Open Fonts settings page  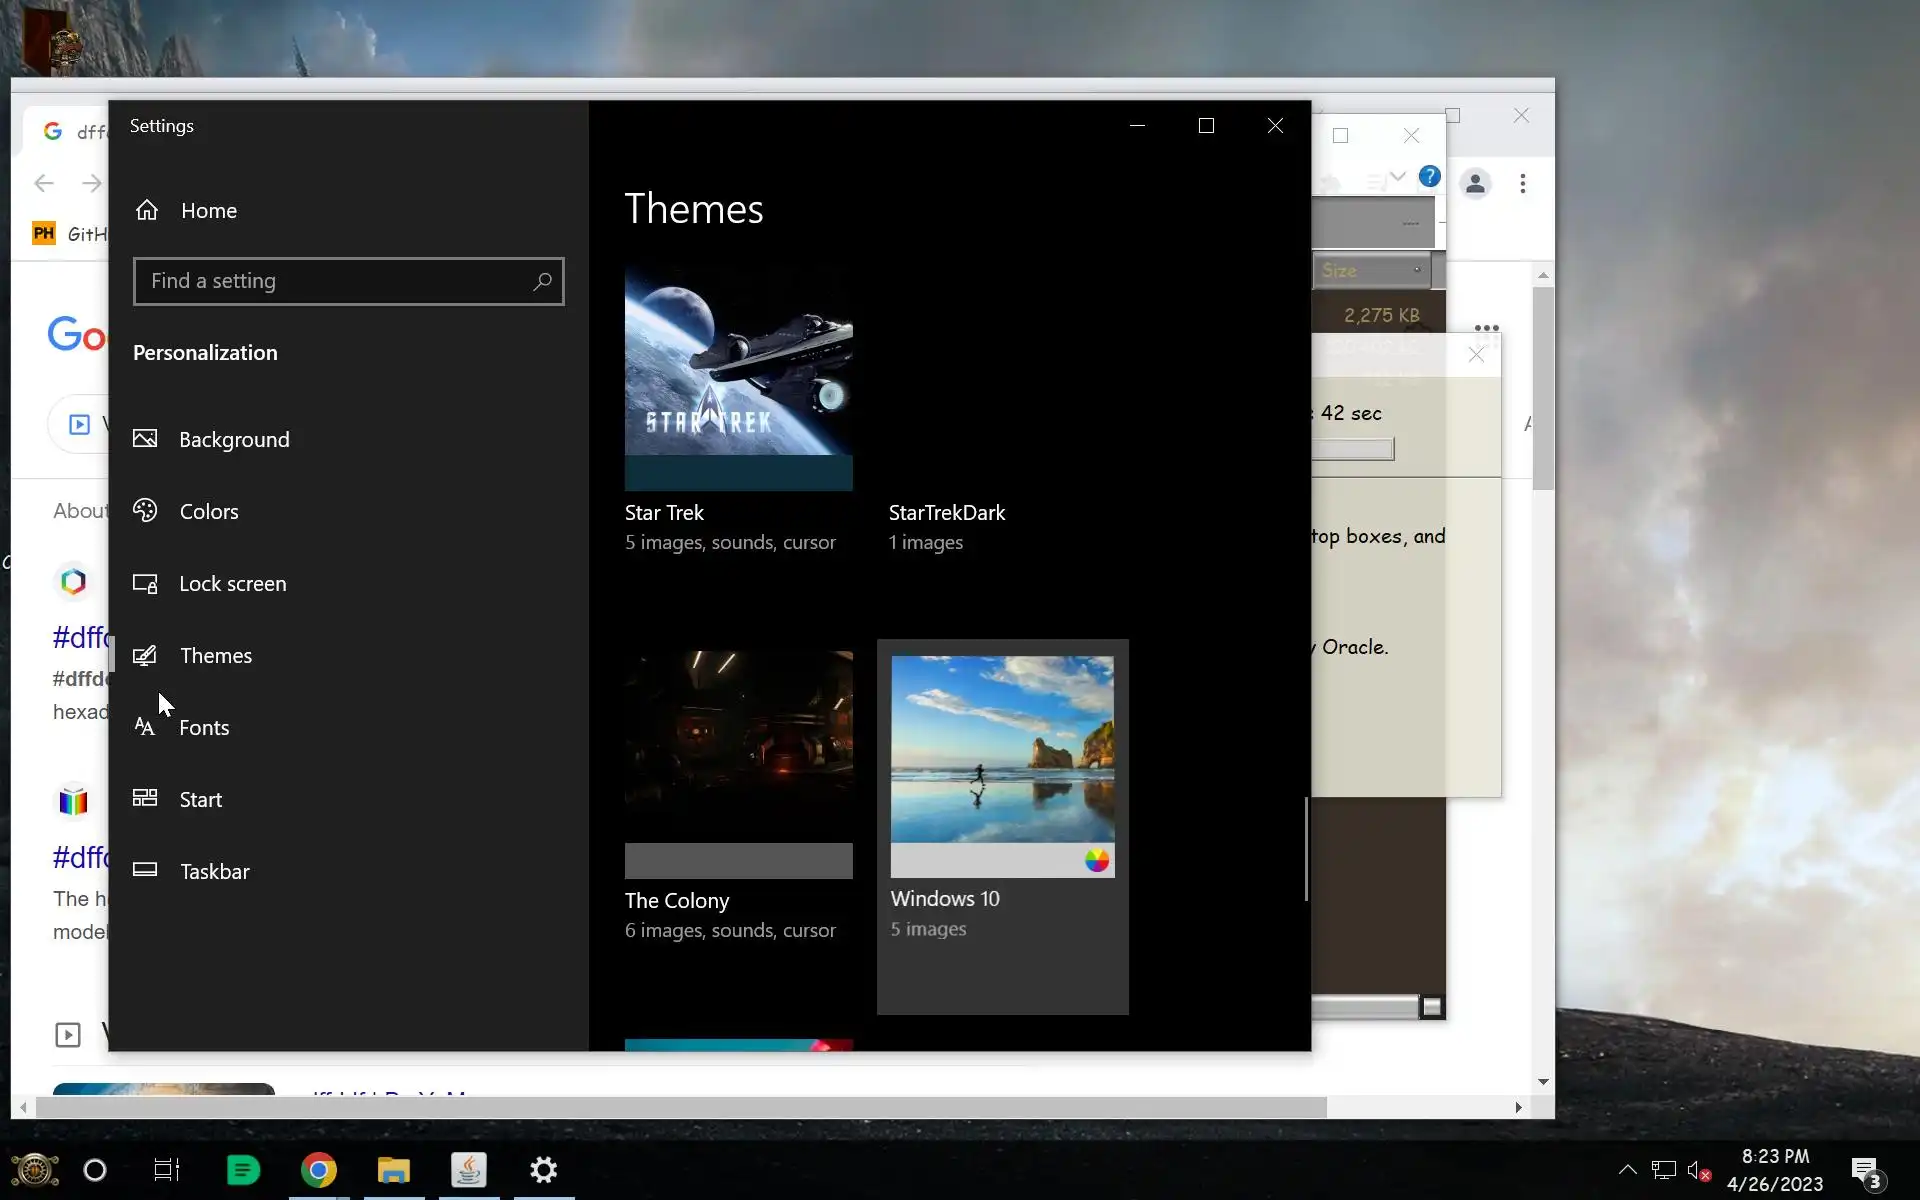click(x=203, y=728)
